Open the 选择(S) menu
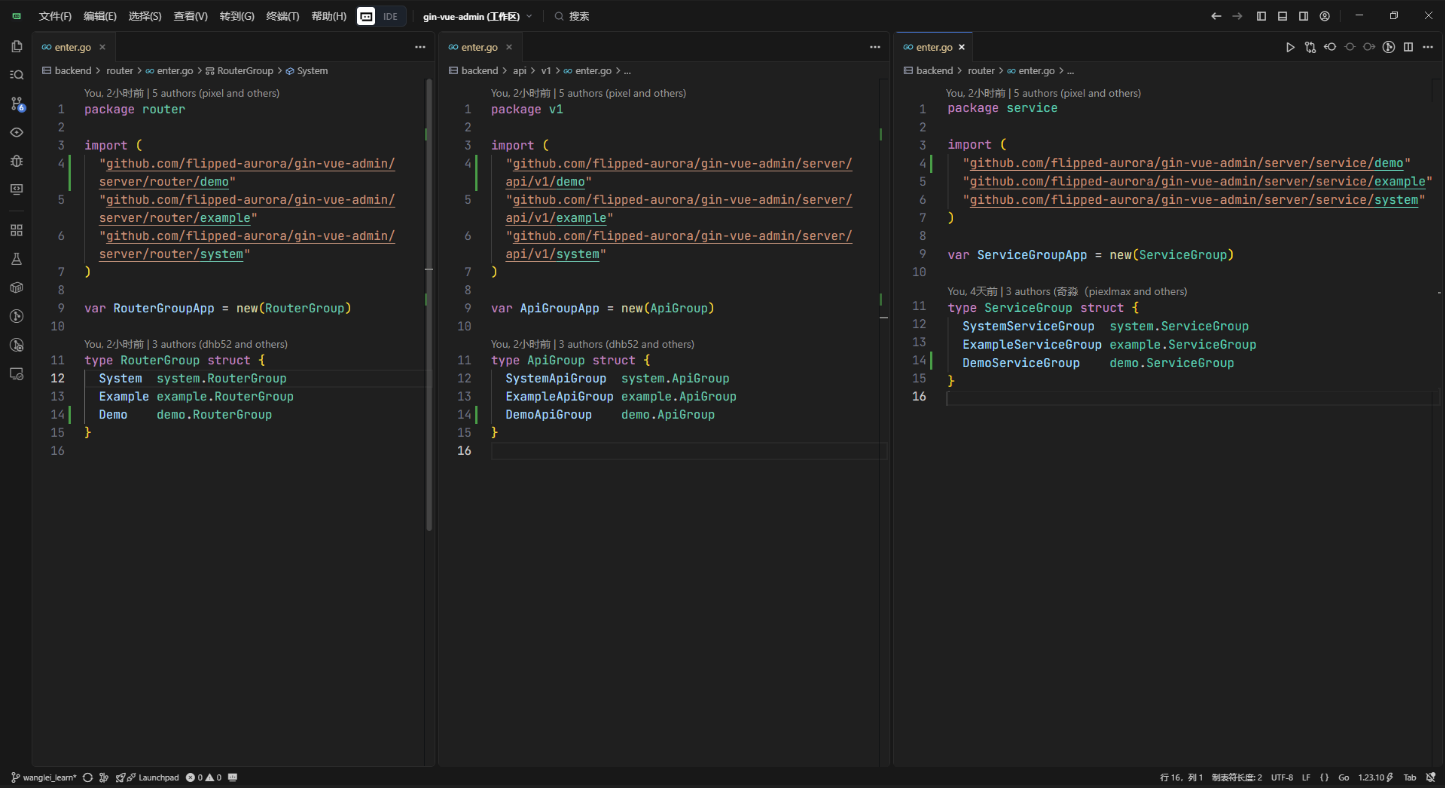Image resolution: width=1445 pixels, height=788 pixels. tap(145, 16)
